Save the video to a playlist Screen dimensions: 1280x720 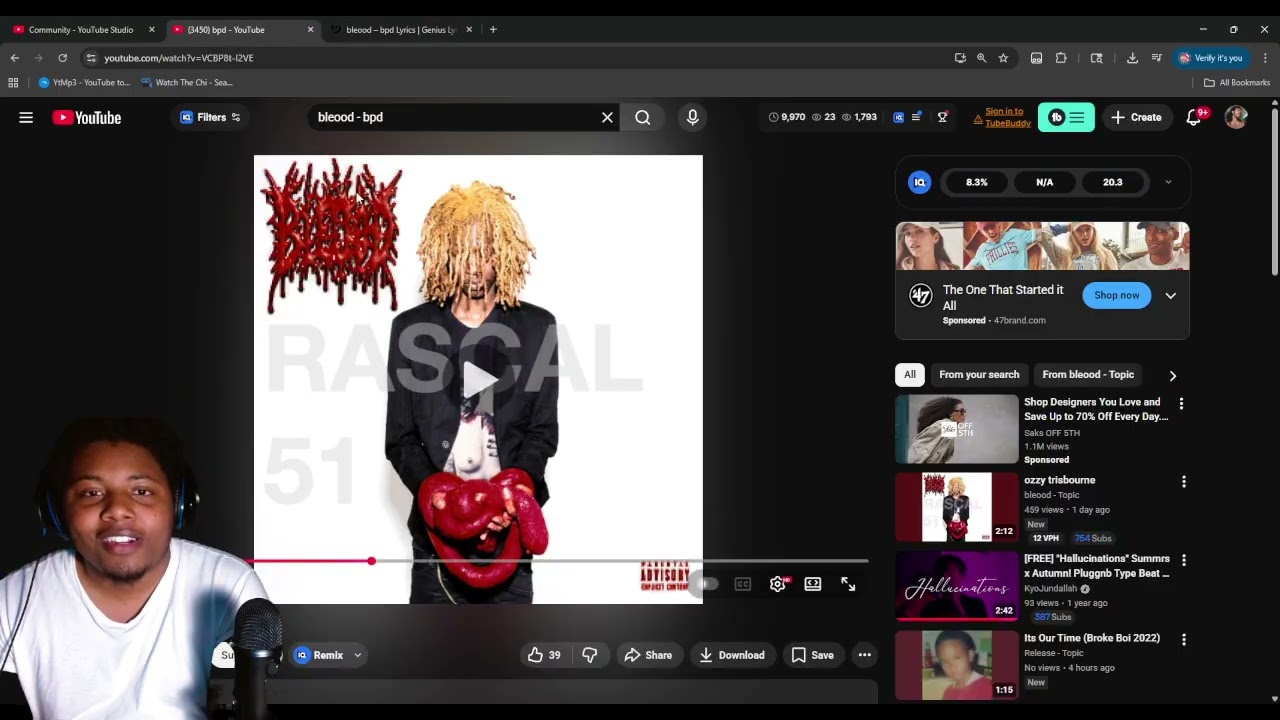813,655
